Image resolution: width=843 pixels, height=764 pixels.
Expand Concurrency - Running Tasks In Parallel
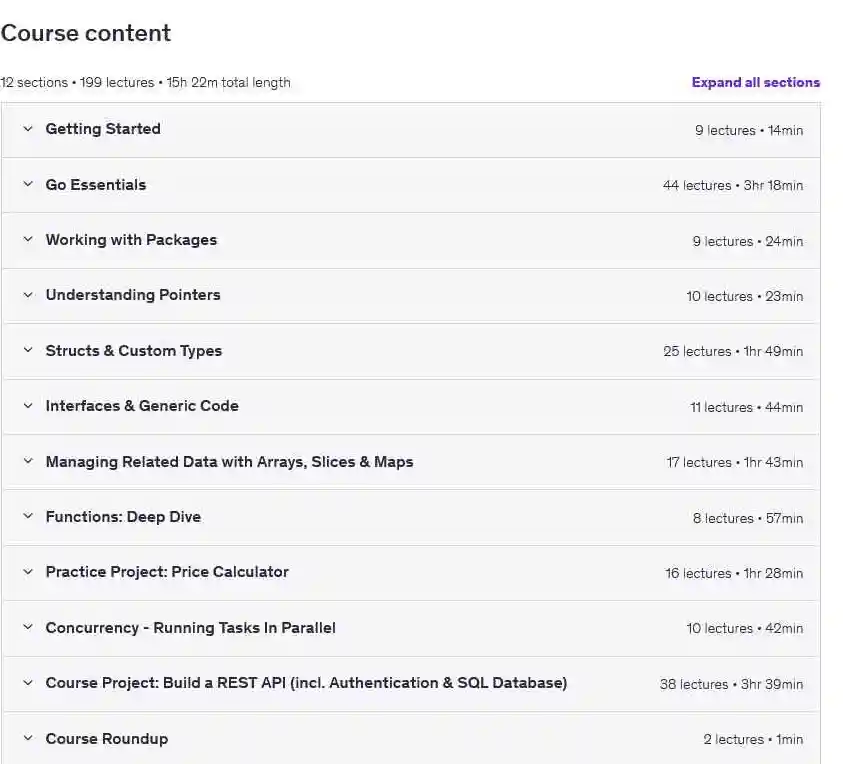pyautogui.click(x=190, y=628)
